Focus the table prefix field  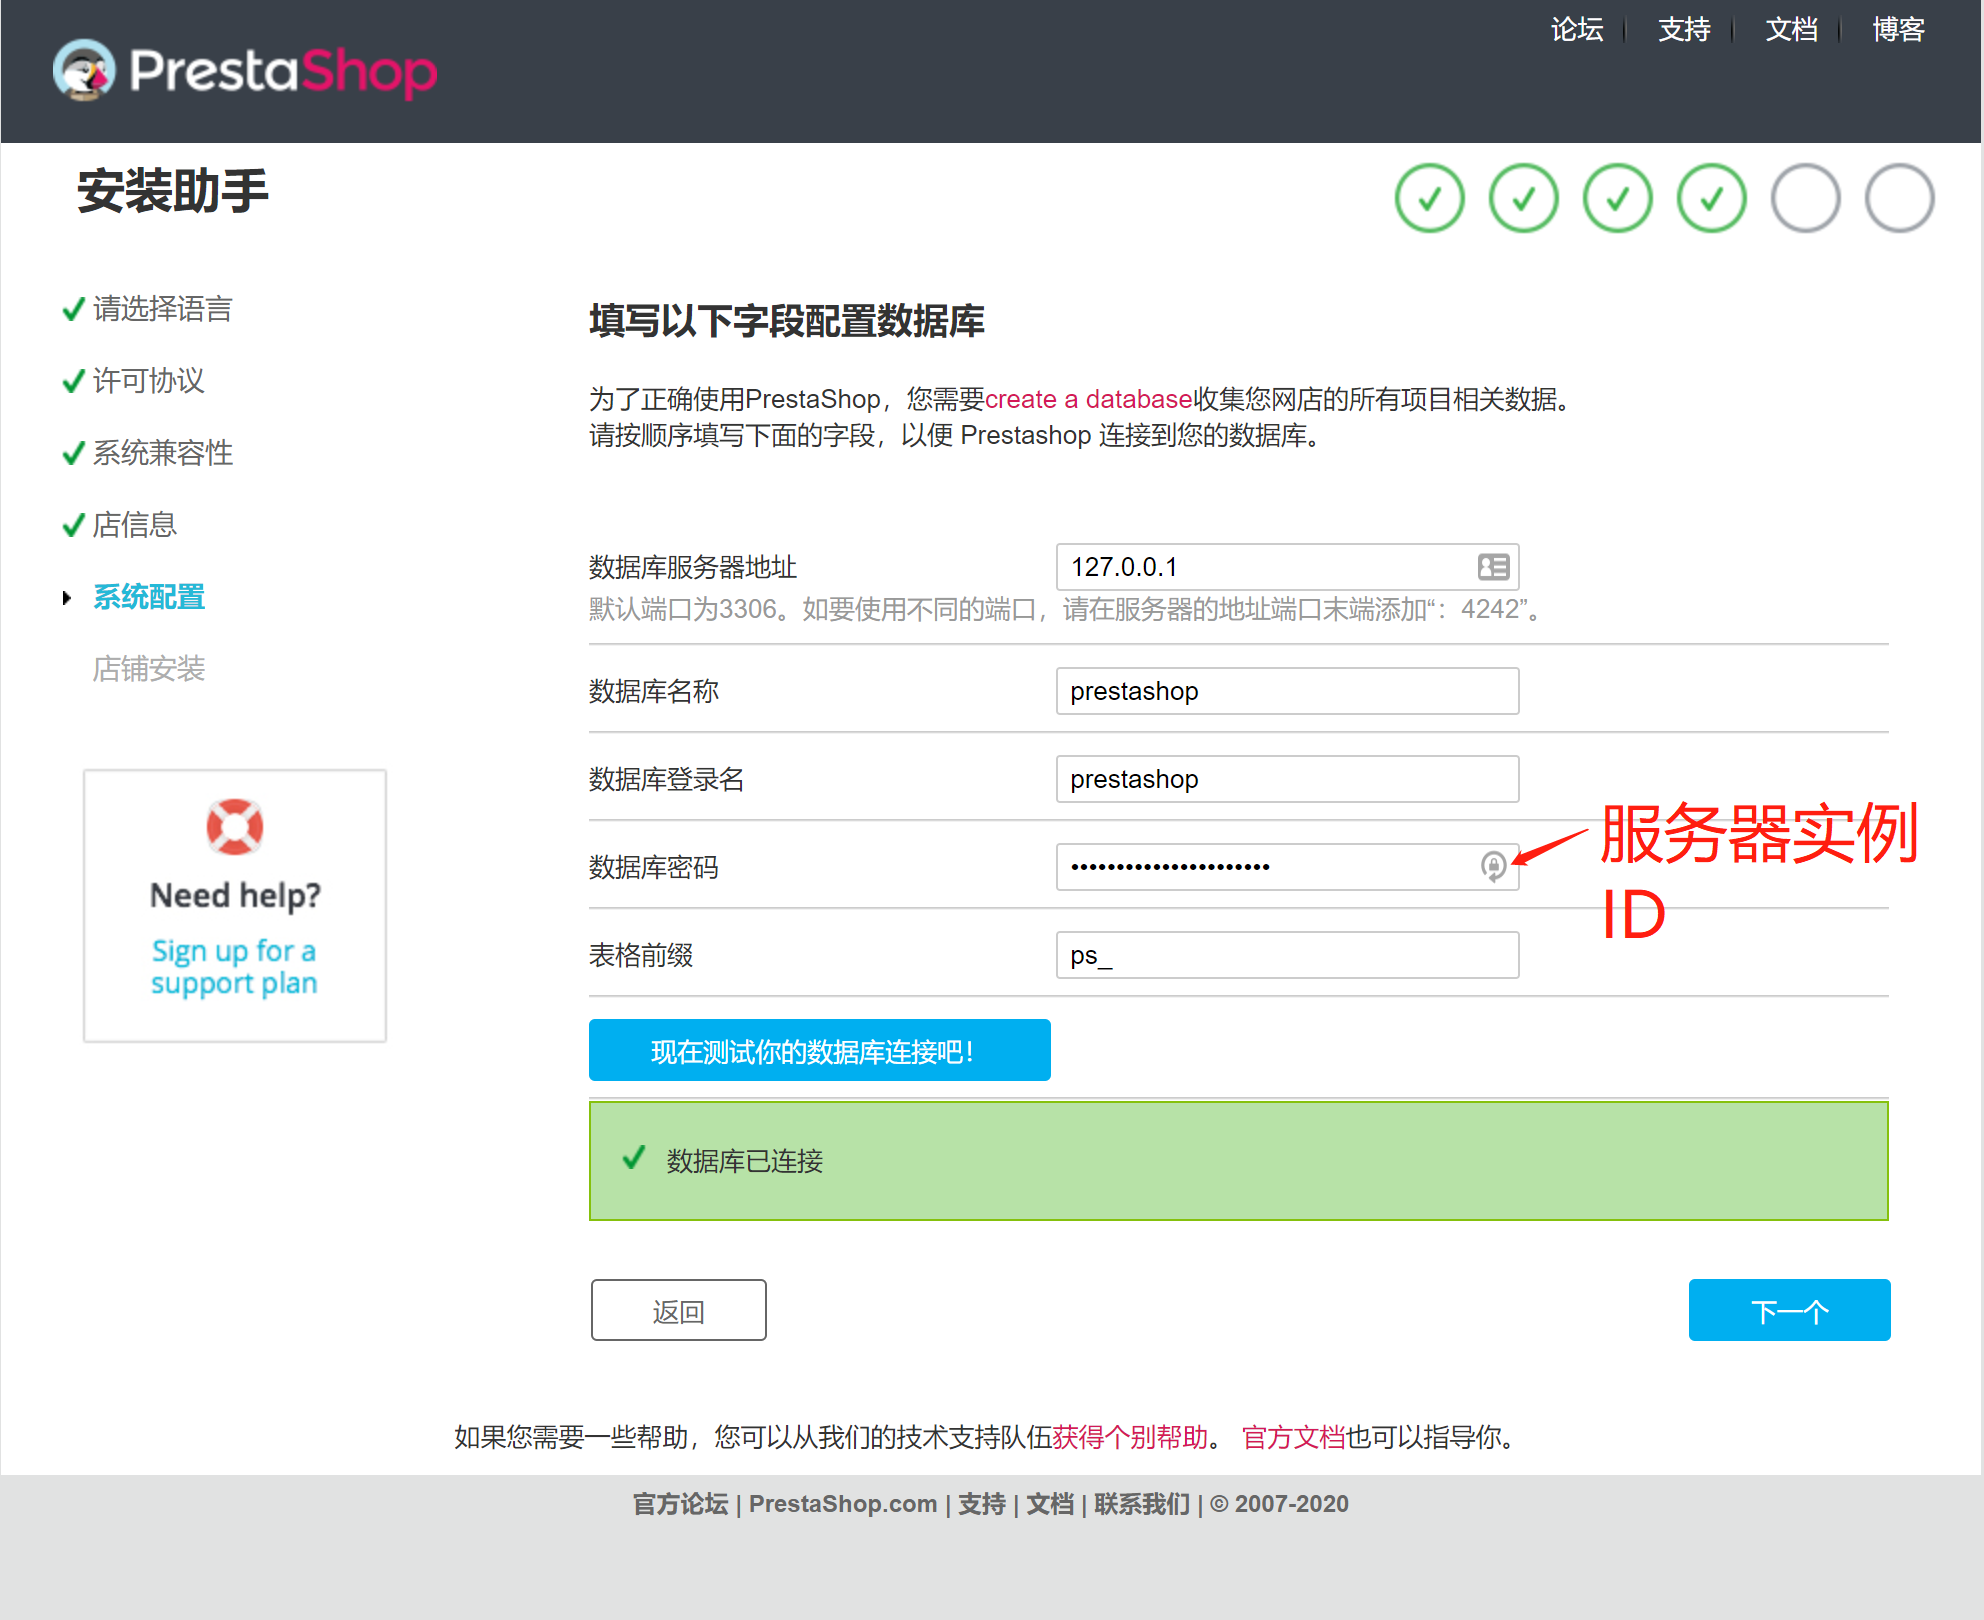tap(1287, 955)
